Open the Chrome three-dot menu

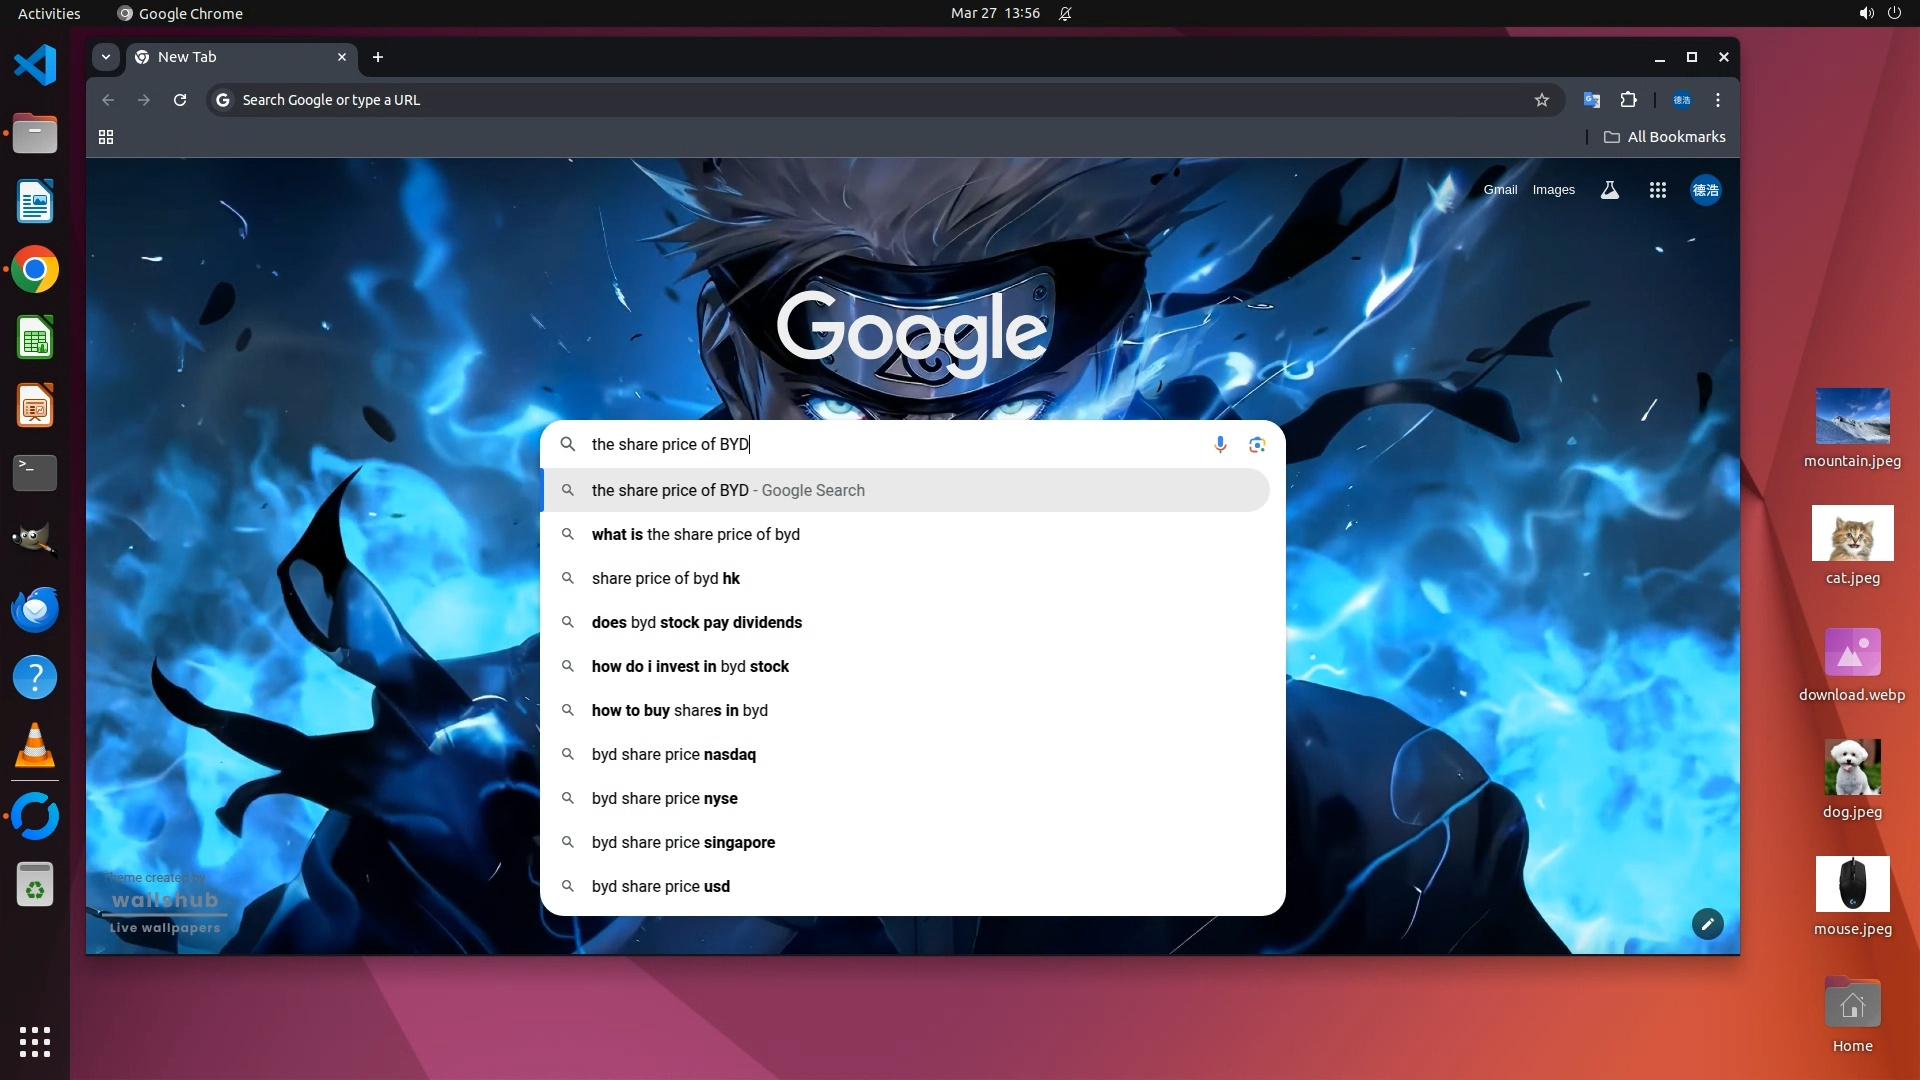coord(1718,100)
